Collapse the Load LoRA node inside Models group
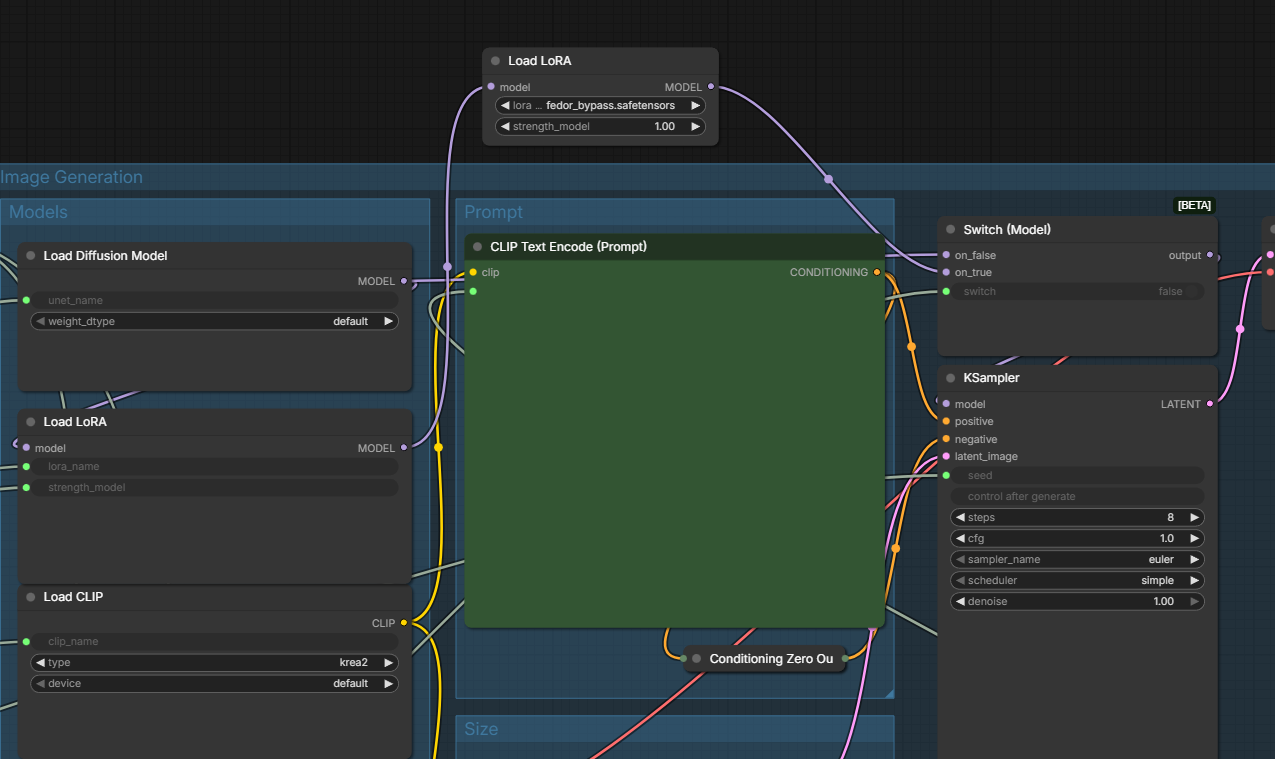The width and height of the screenshot is (1275, 759). point(31,422)
